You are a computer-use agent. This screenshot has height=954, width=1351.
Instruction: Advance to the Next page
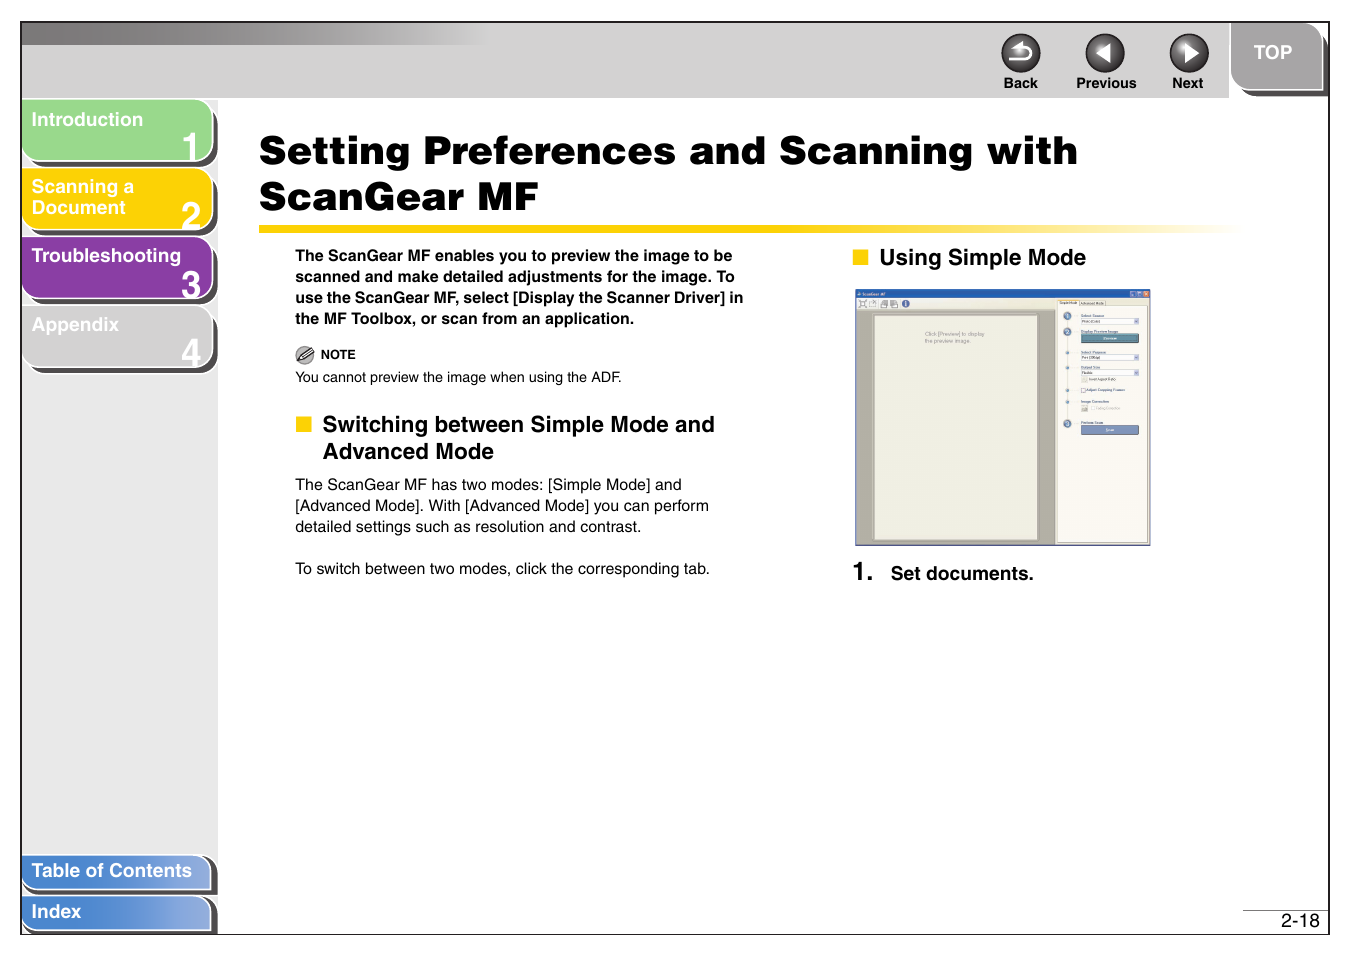[1189, 53]
